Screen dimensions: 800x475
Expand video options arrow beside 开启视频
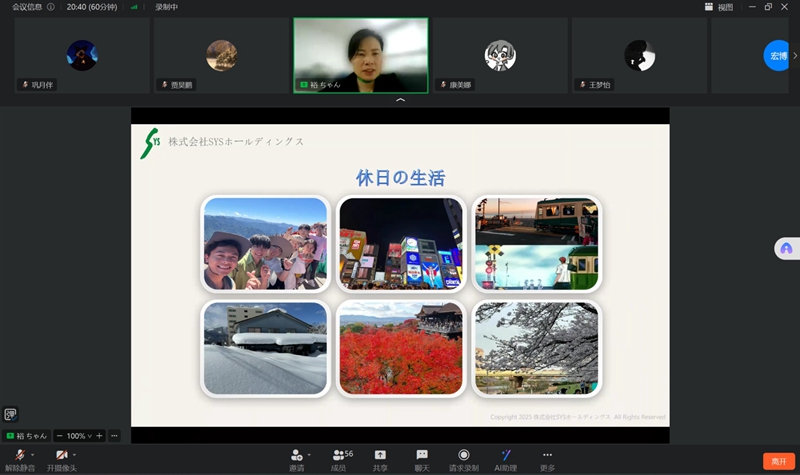point(74,455)
